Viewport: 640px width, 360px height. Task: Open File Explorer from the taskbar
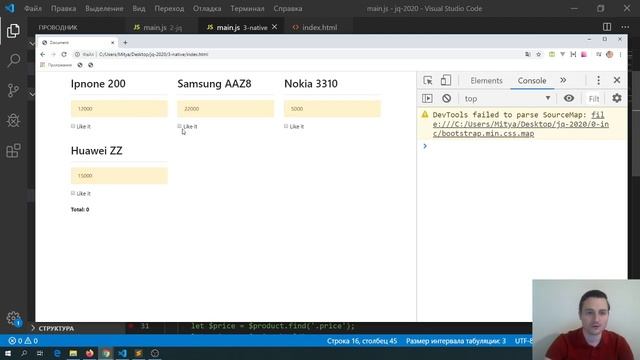73,353
